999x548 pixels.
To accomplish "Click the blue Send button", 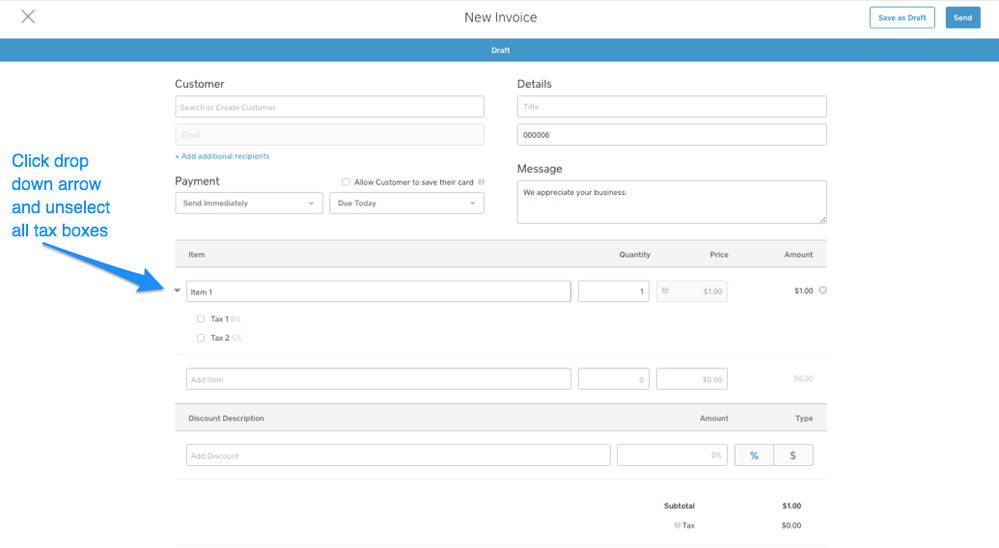I will (962, 18).
